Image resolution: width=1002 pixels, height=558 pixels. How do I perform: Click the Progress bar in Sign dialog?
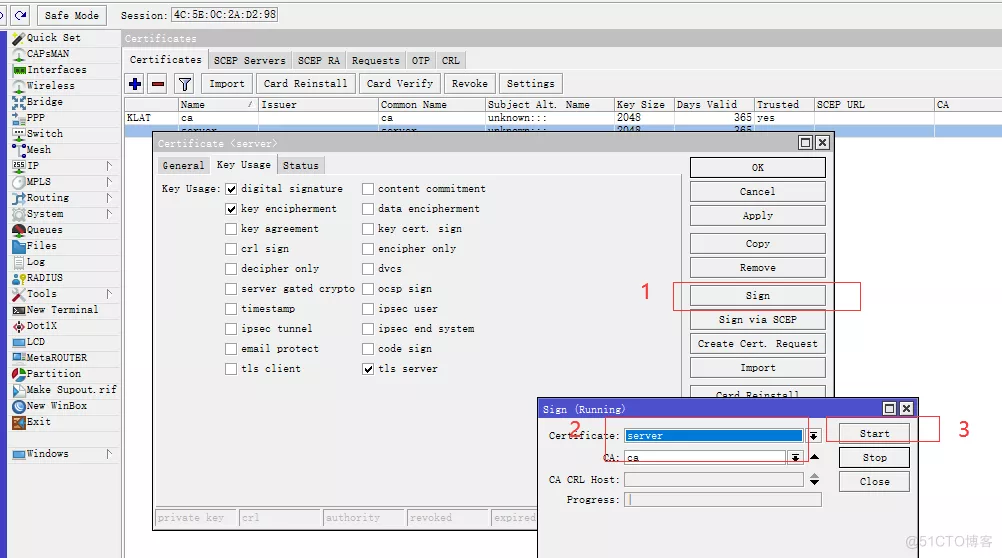[722, 500]
